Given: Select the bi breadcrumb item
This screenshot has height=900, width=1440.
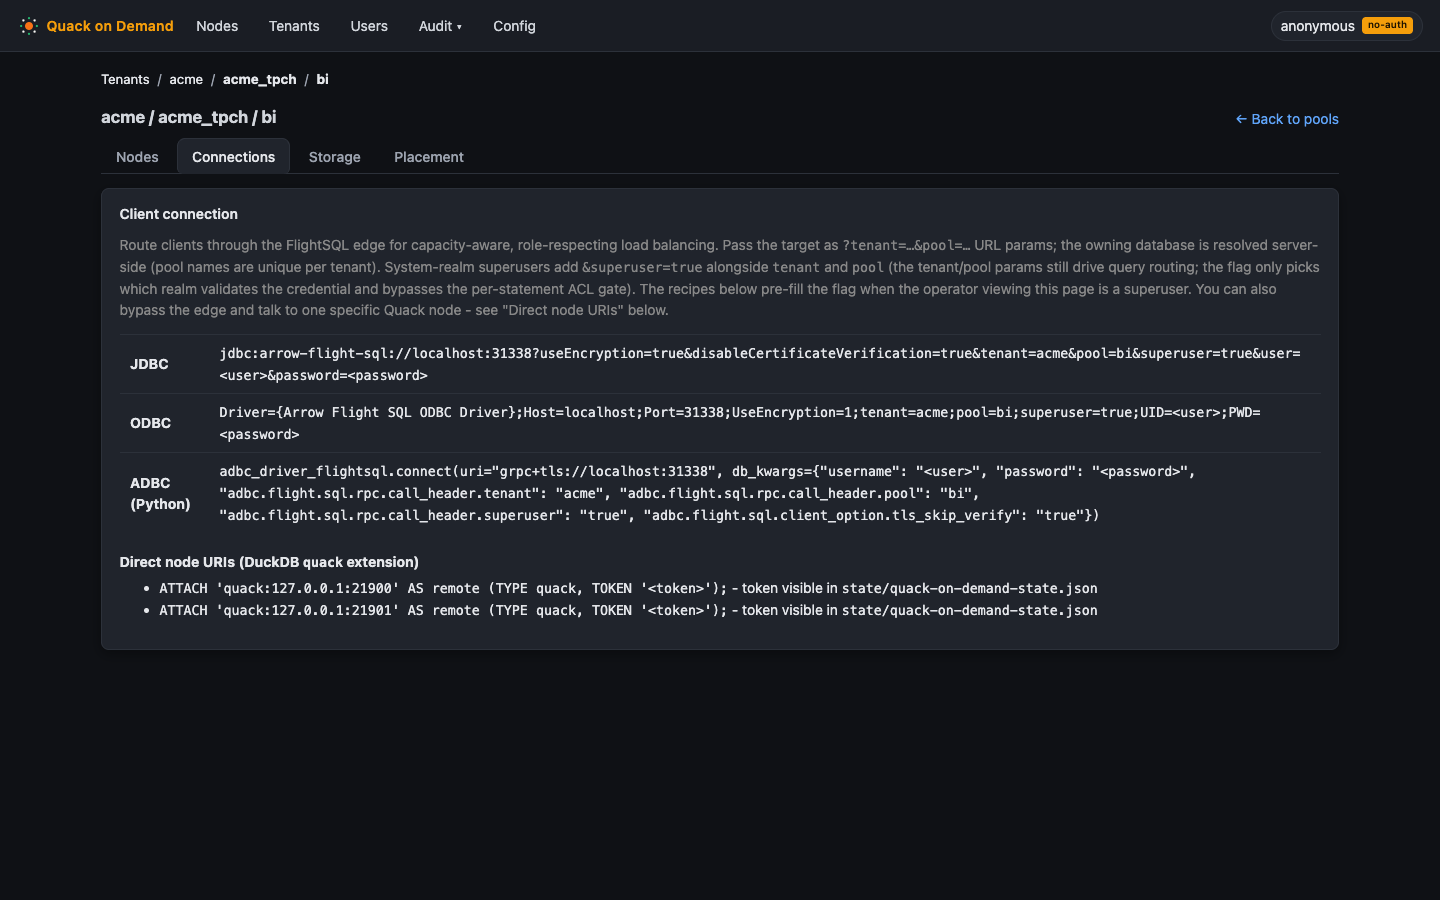Looking at the screenshot, I should pos(322,79).
